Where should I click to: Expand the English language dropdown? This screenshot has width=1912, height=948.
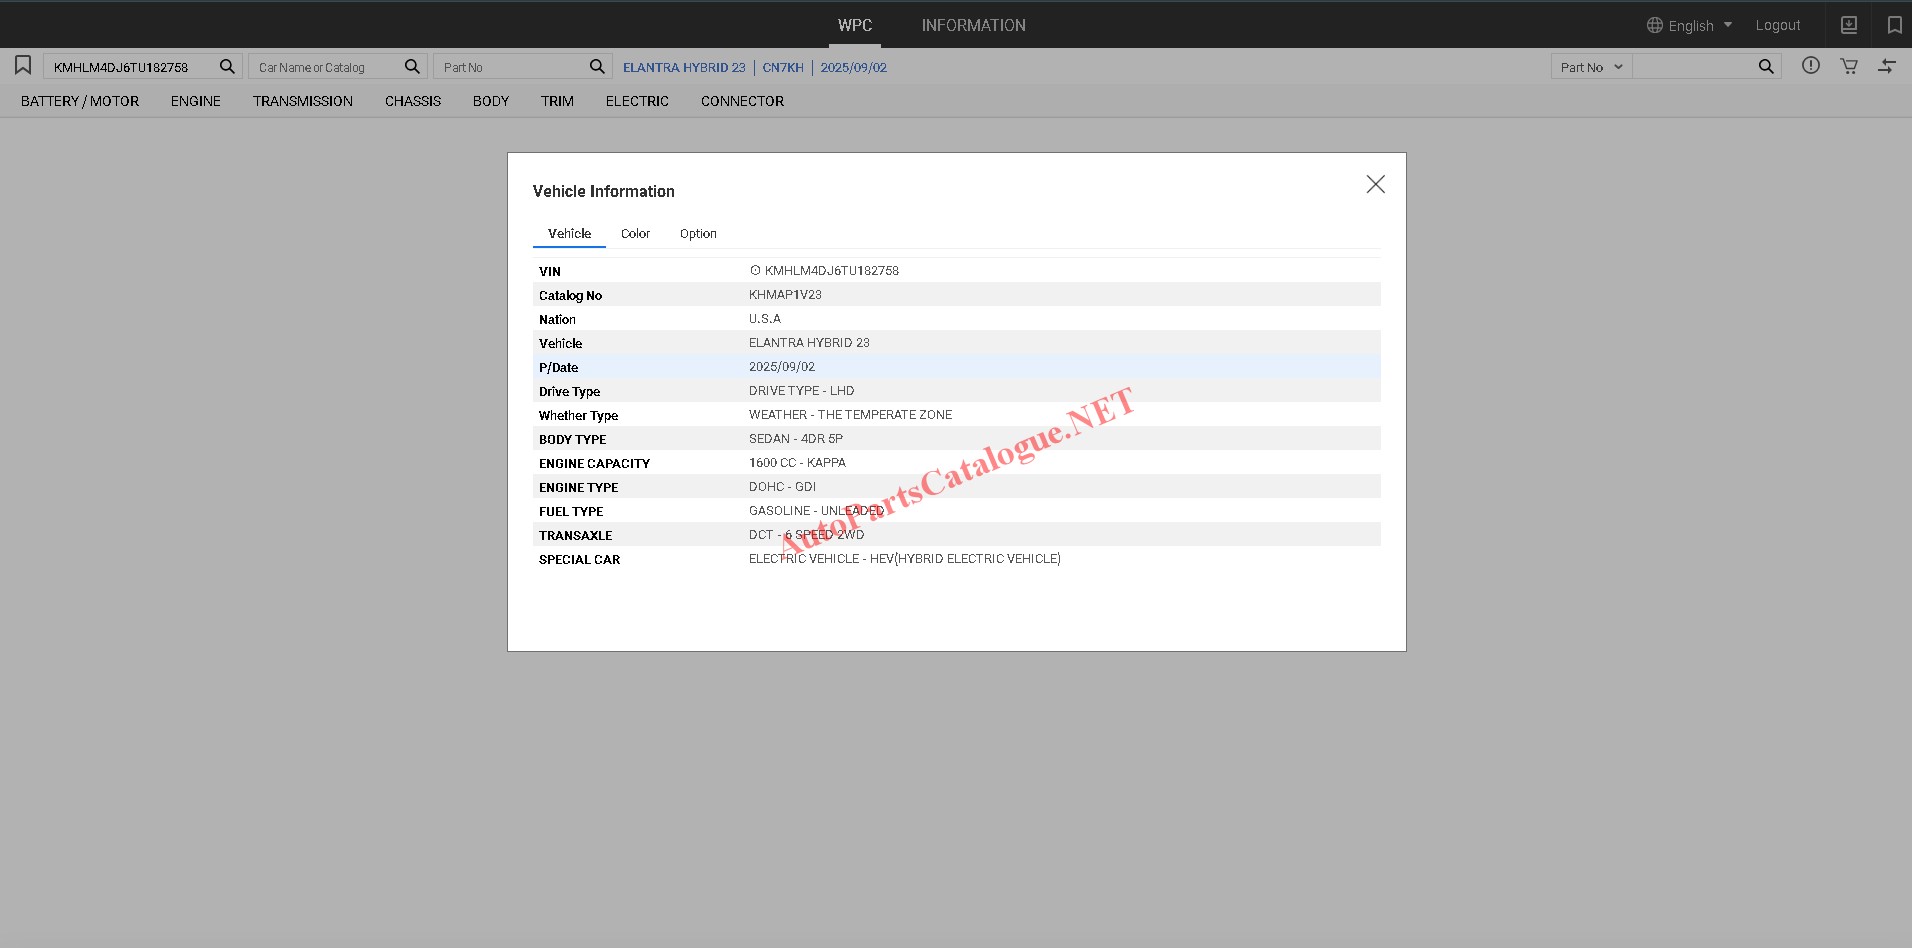pyautogui.click(x=1690, y=25)
